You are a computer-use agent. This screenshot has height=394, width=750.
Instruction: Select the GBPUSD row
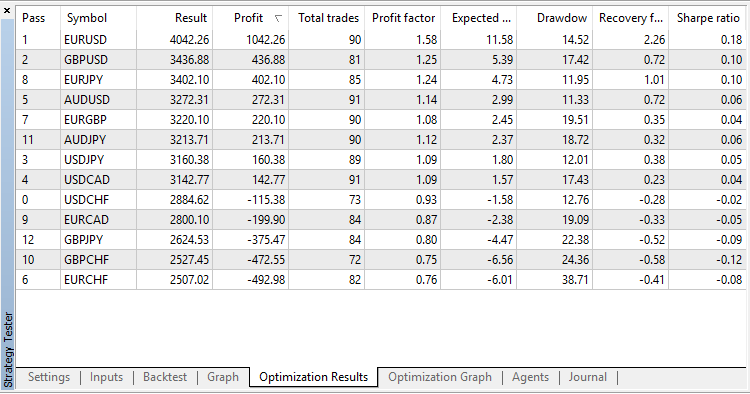click(381, 60)
